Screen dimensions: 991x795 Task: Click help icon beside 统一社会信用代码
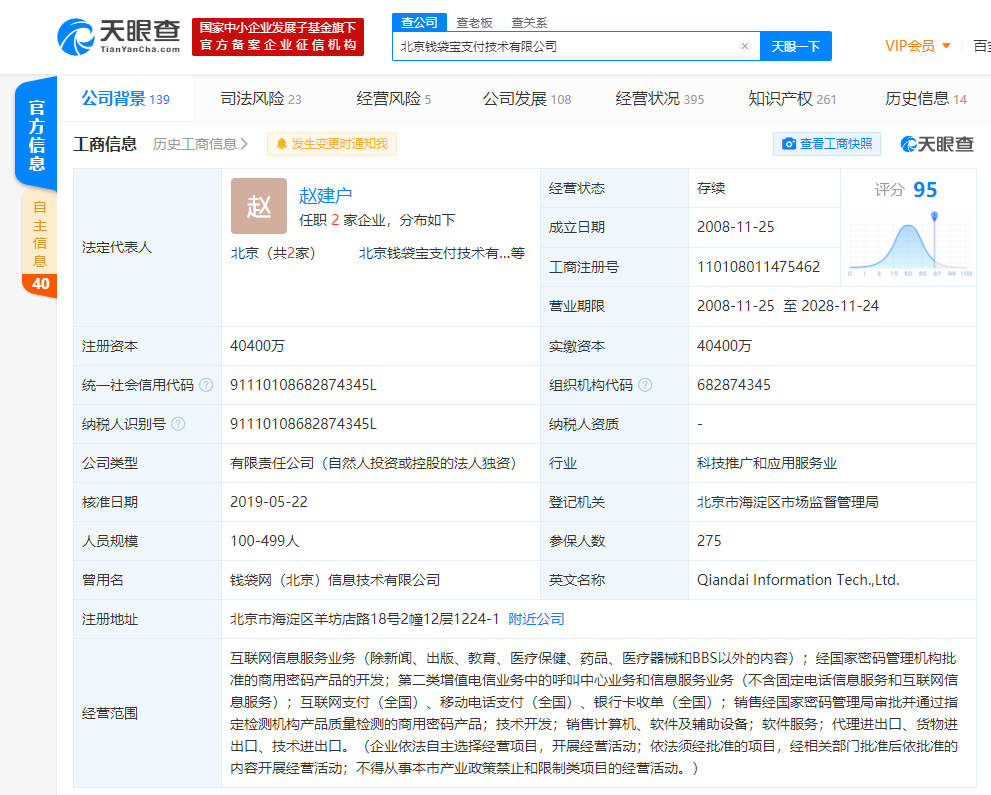click(206, 385)
